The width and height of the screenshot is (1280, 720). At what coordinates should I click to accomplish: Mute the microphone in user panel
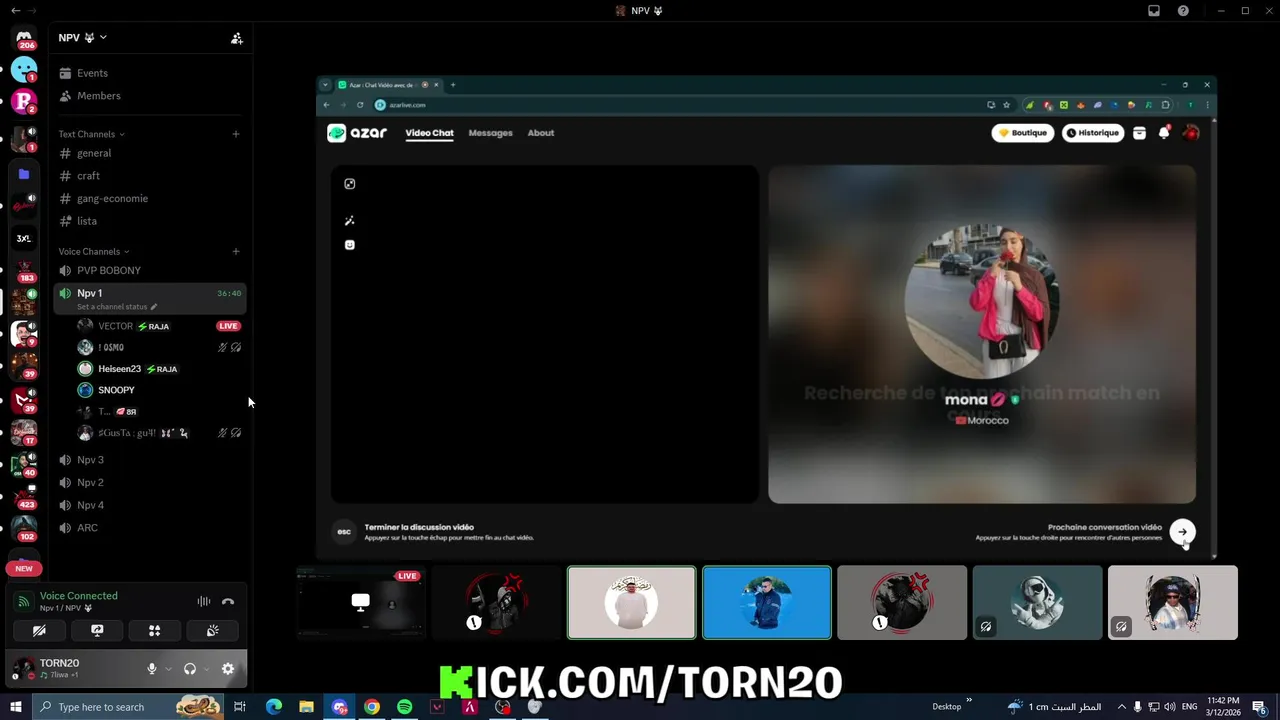coord(152,669)
